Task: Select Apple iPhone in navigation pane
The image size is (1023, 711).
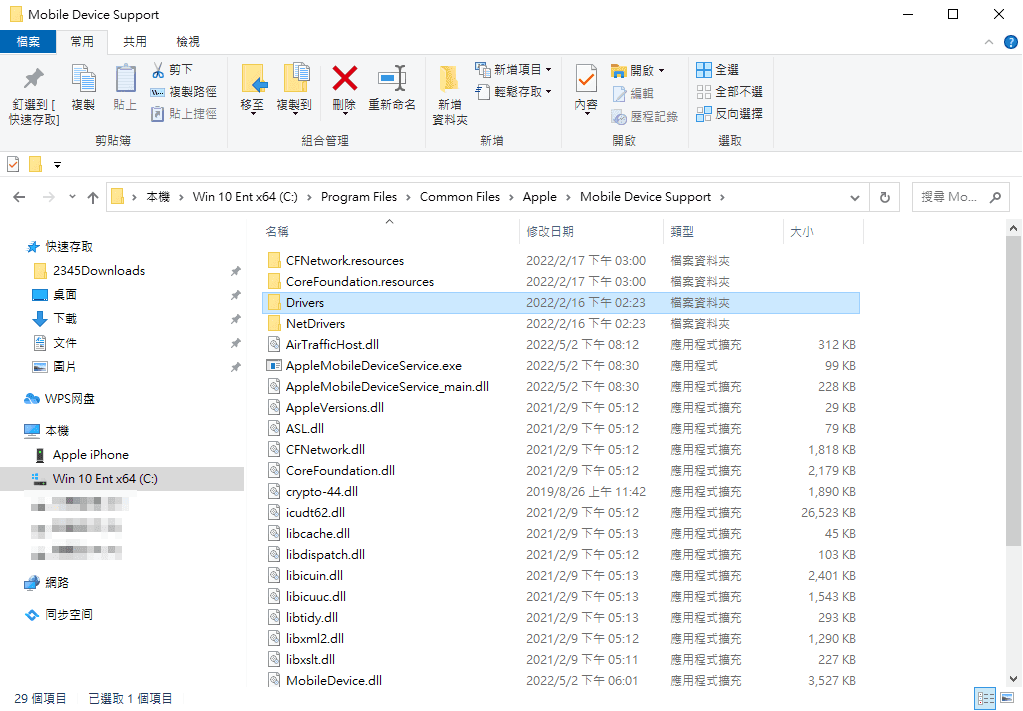Action: (x=90, y=455)
